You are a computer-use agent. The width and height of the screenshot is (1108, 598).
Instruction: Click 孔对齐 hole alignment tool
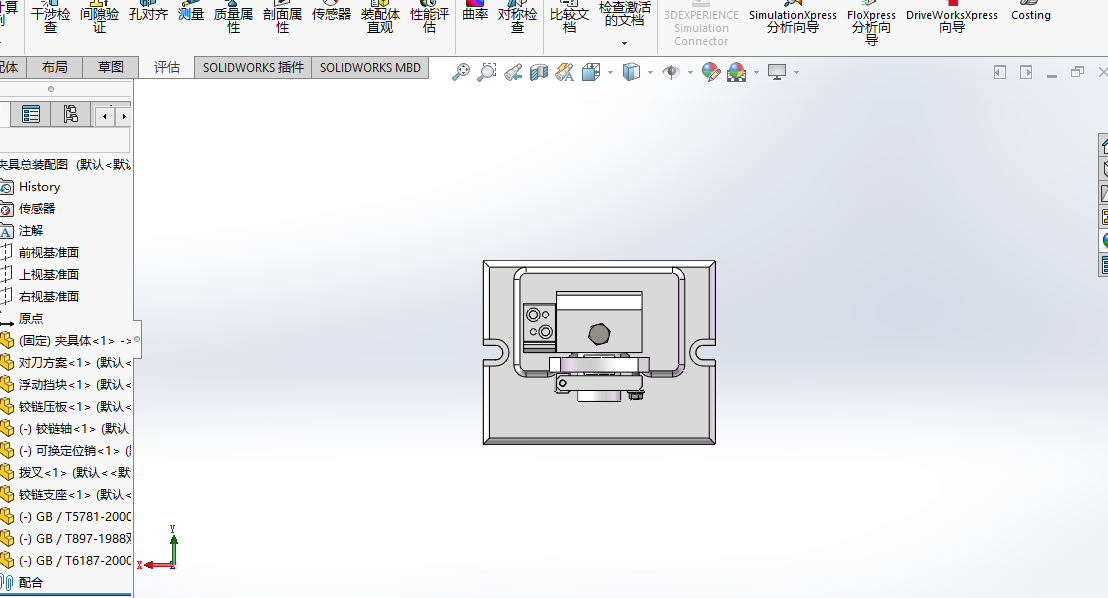pos(148,13)
